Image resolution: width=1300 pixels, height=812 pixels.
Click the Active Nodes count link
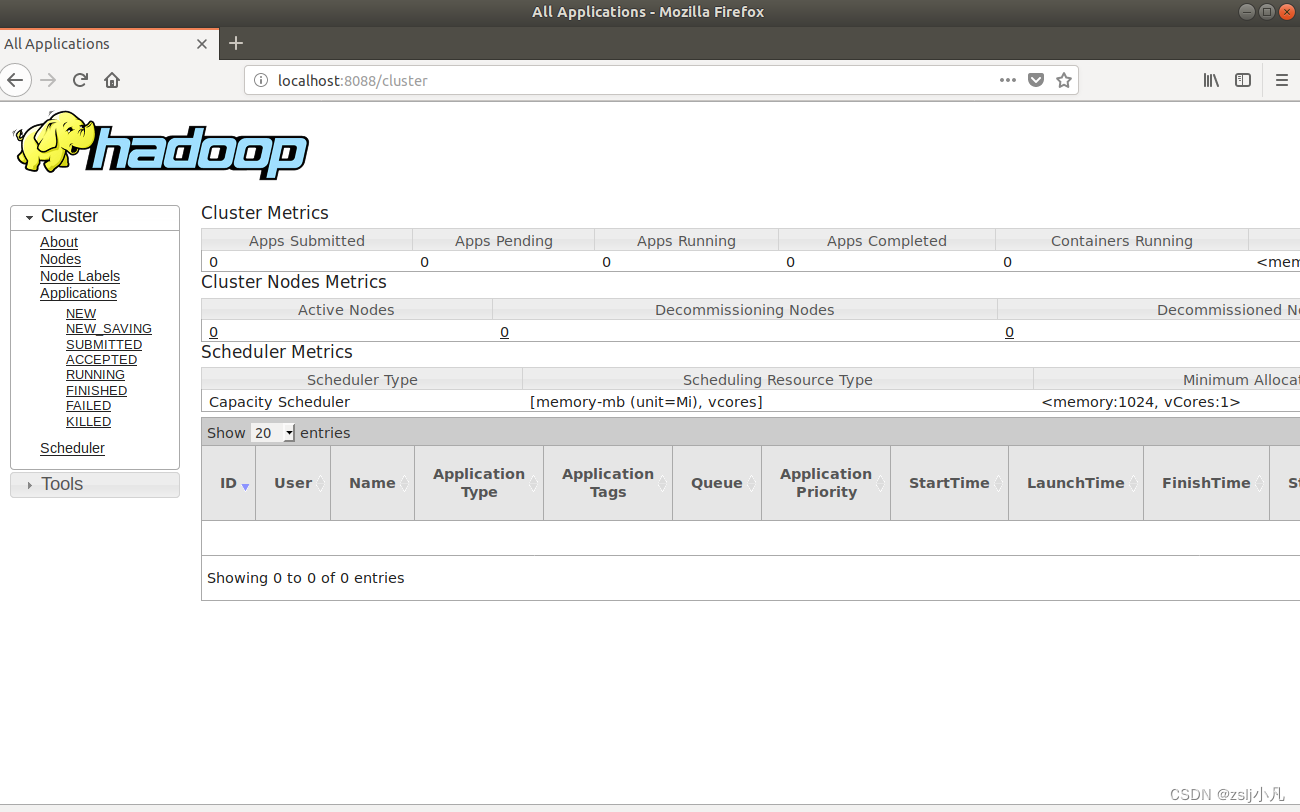click(x=213, y=332)
